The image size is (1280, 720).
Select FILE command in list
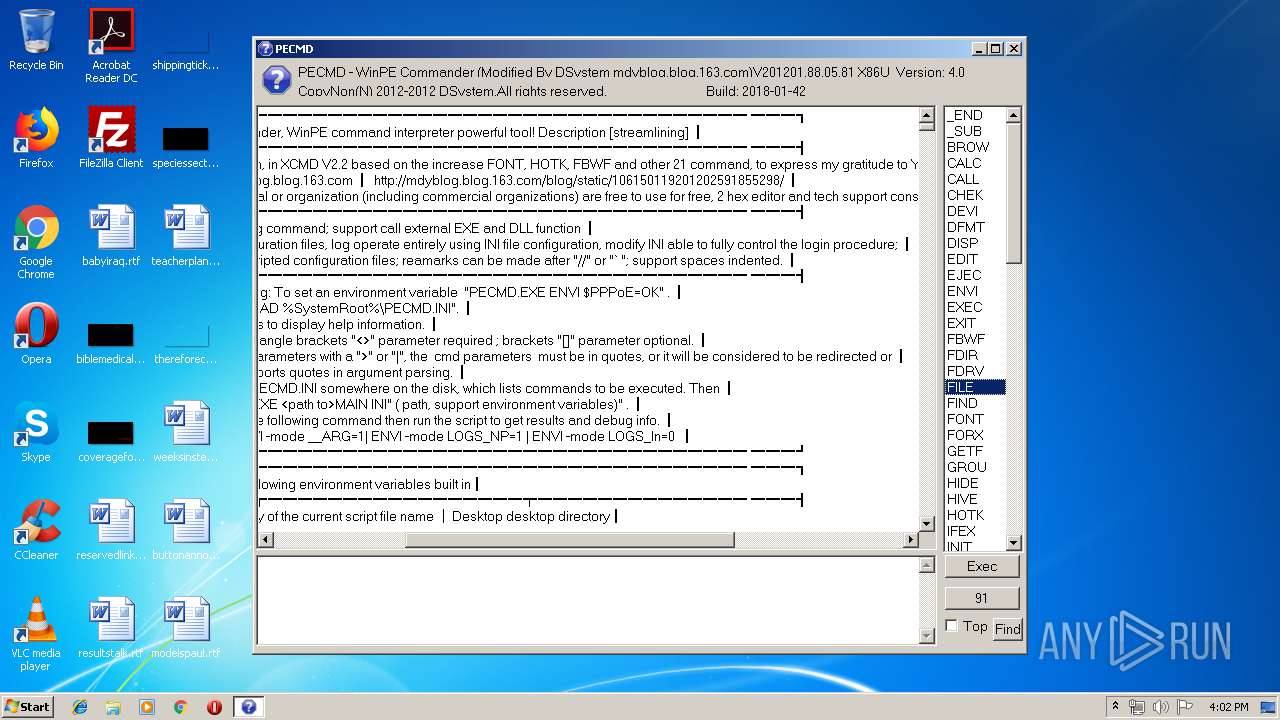[x=975, y=387]
